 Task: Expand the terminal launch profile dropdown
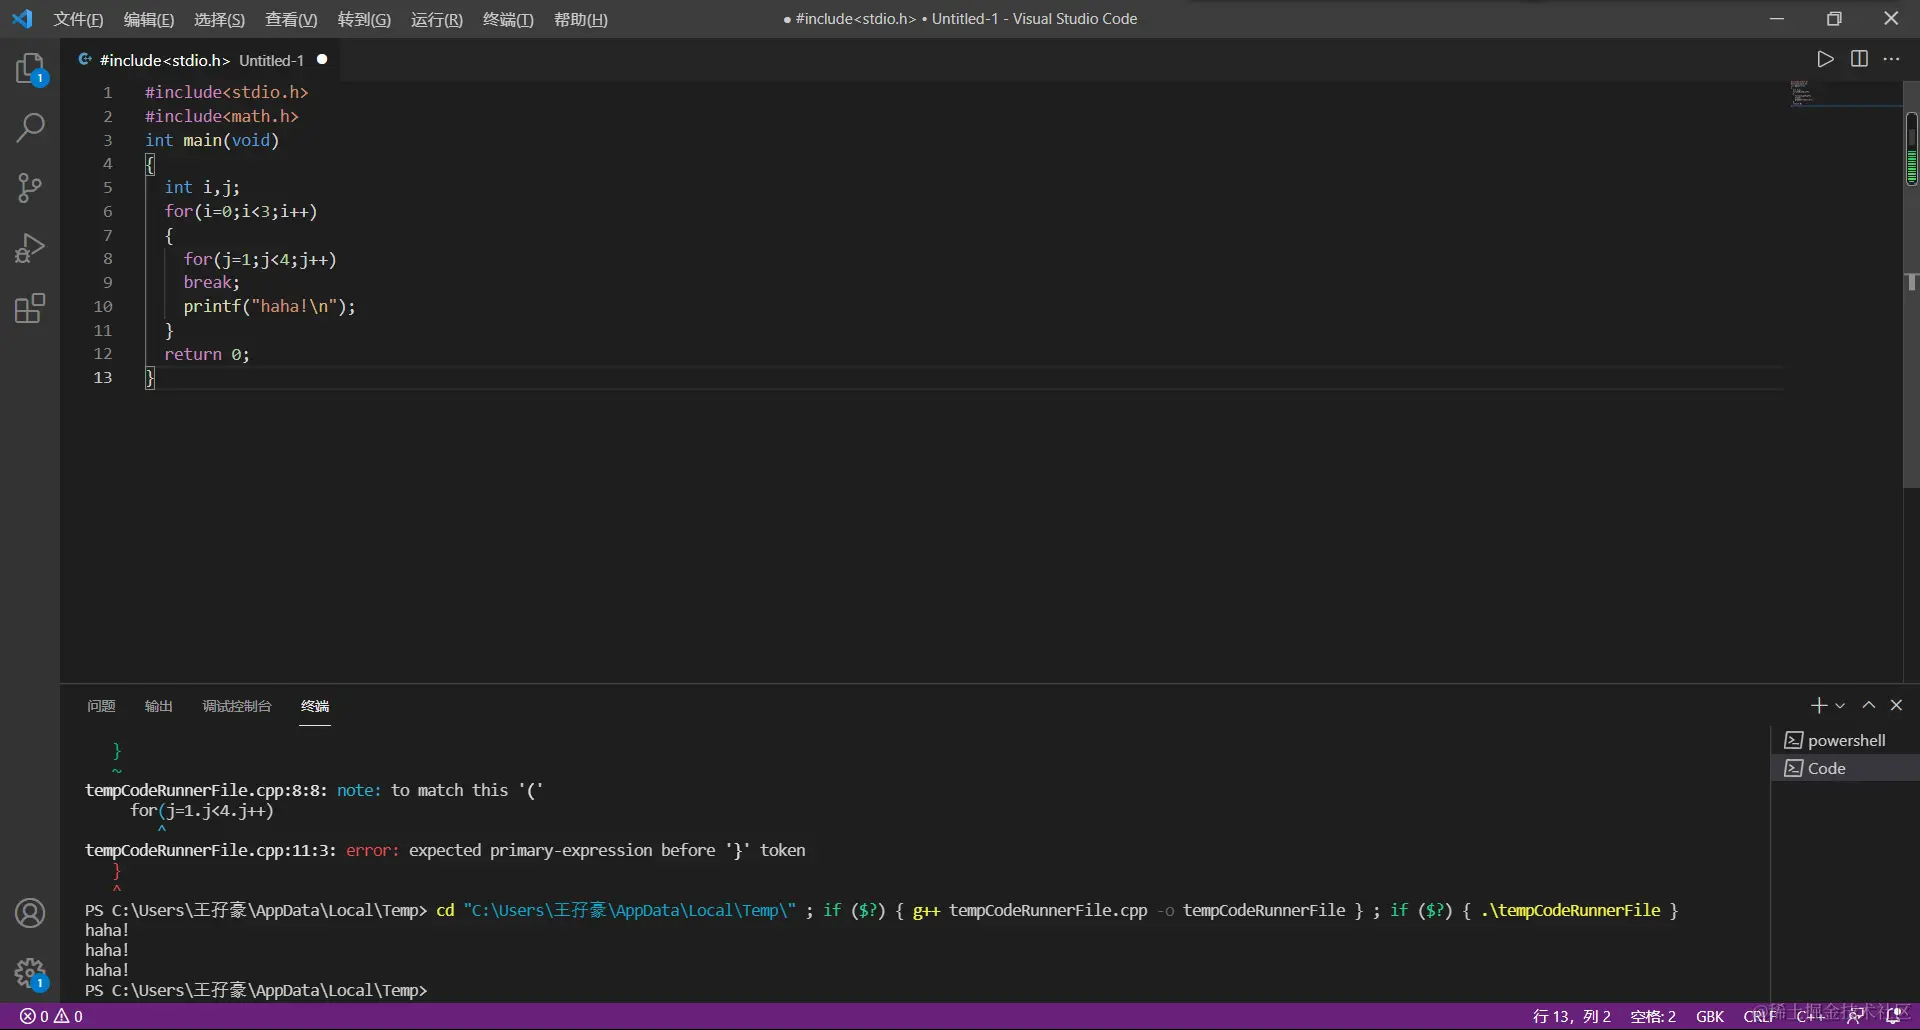click(1840, 706)
